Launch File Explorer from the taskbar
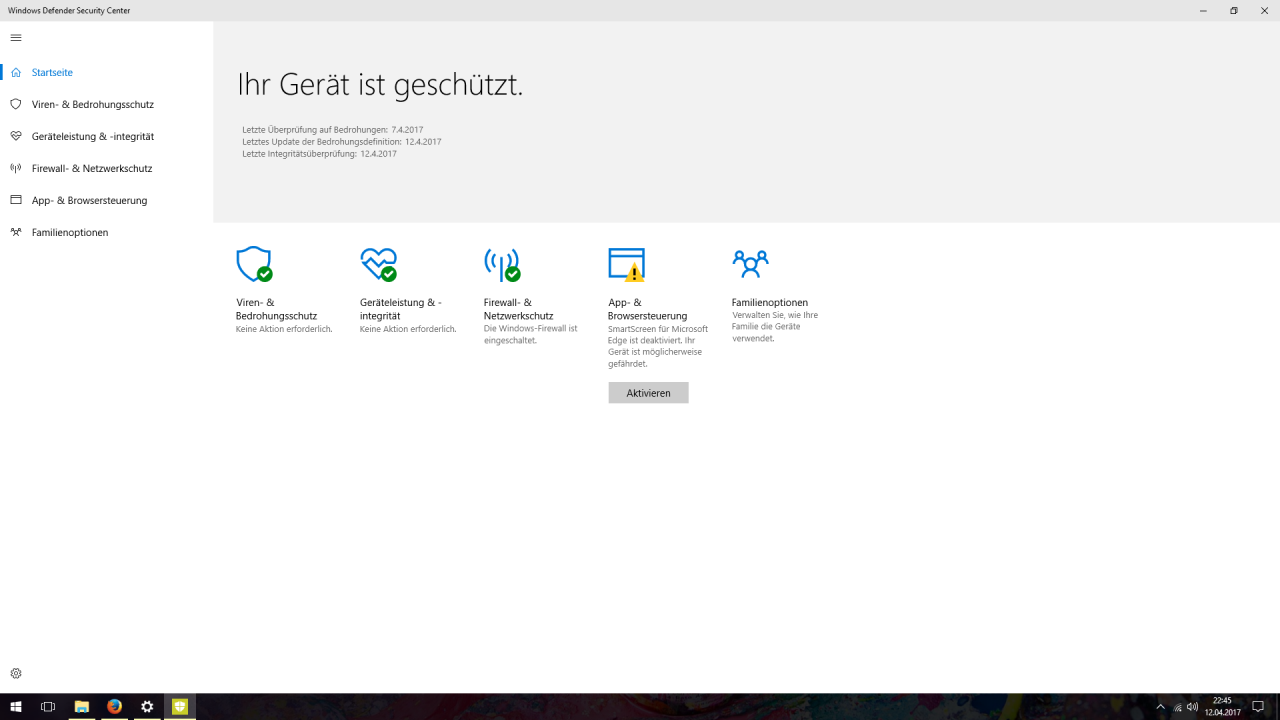Viewport: 1280px width, 720px height. 82,707
